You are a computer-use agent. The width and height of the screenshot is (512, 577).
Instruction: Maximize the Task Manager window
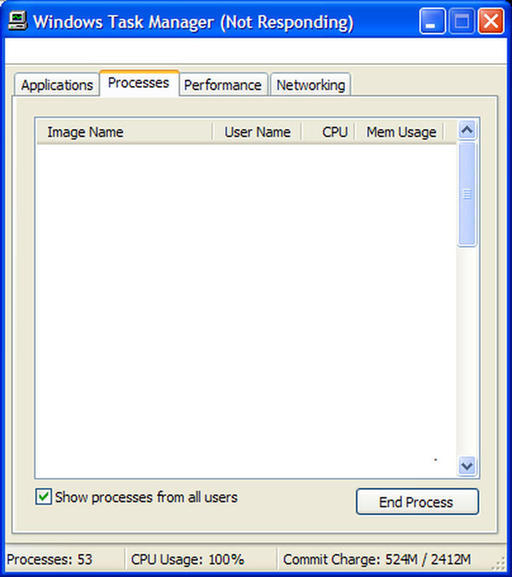pyautogui.click(x=462, y=21)
